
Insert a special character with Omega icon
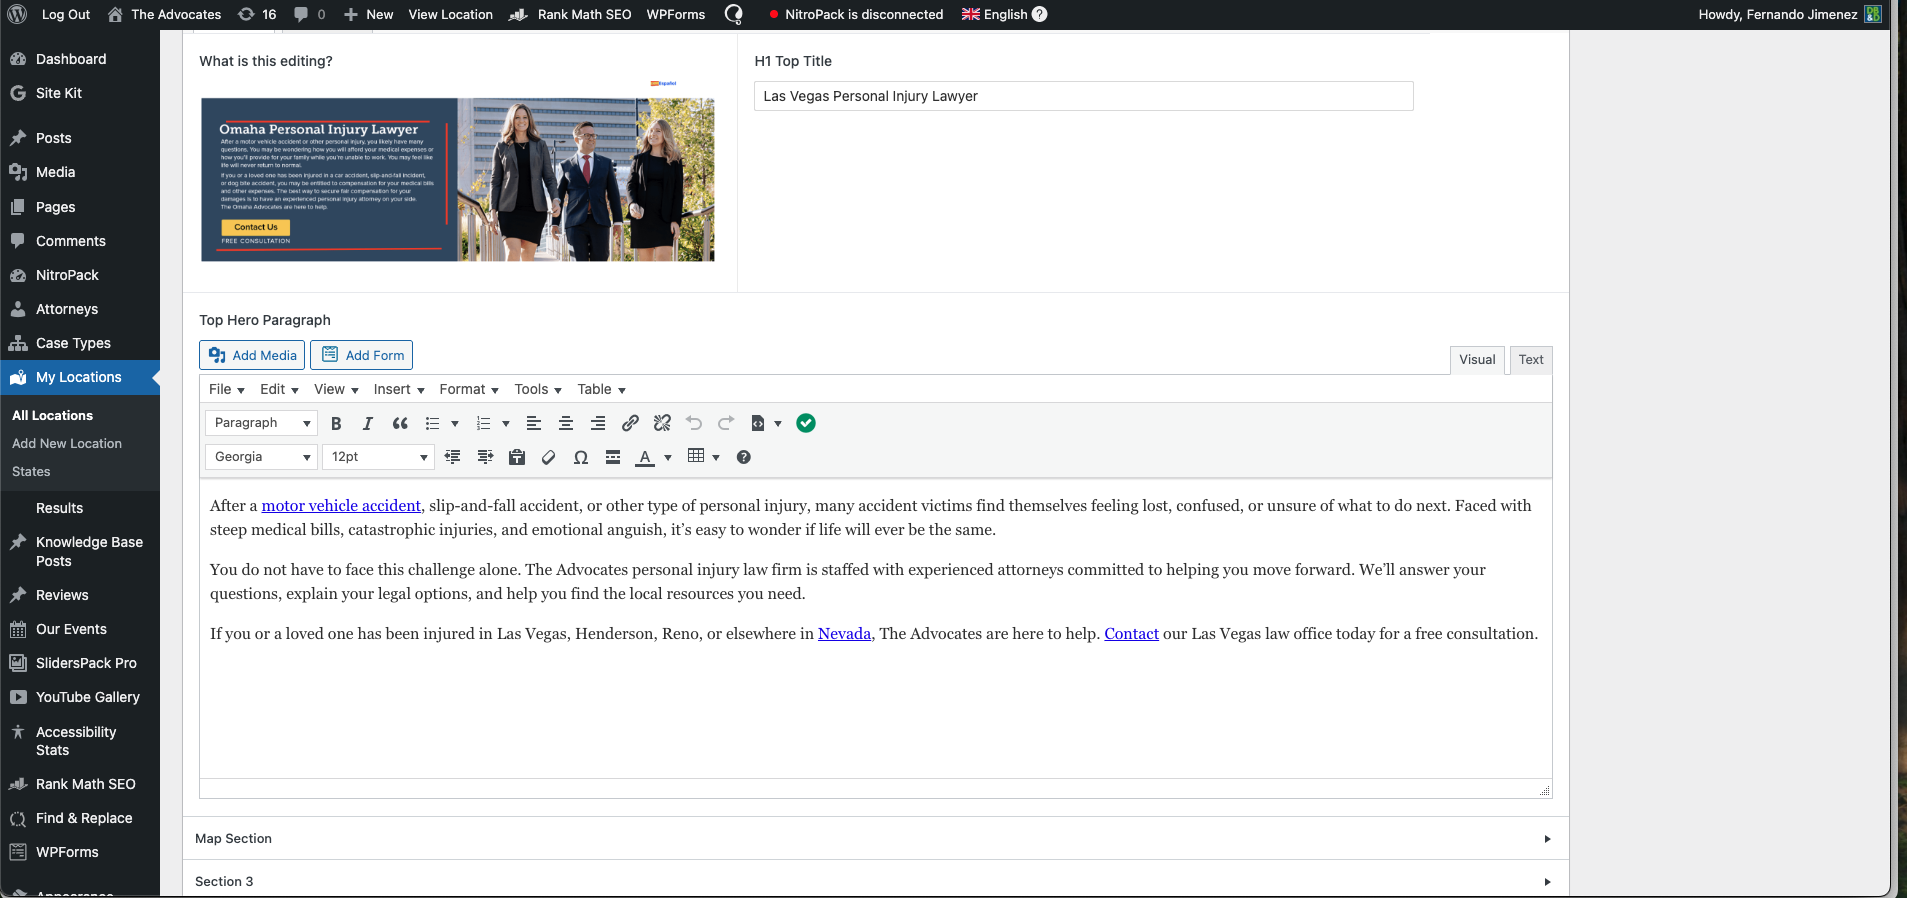tap(581, 458)
